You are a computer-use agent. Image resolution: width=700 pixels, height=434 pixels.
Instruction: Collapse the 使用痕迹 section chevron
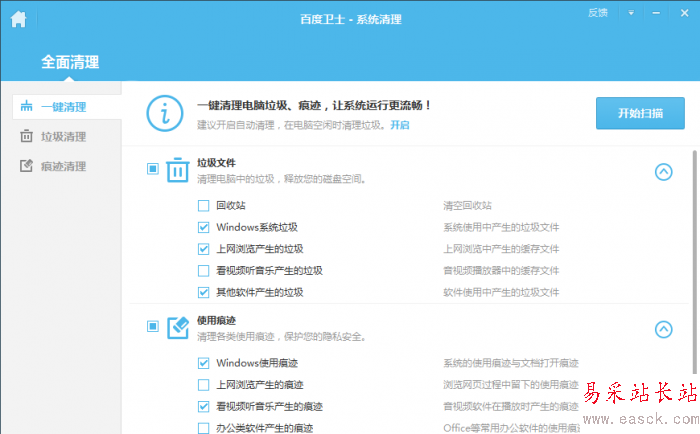[663, 330]
